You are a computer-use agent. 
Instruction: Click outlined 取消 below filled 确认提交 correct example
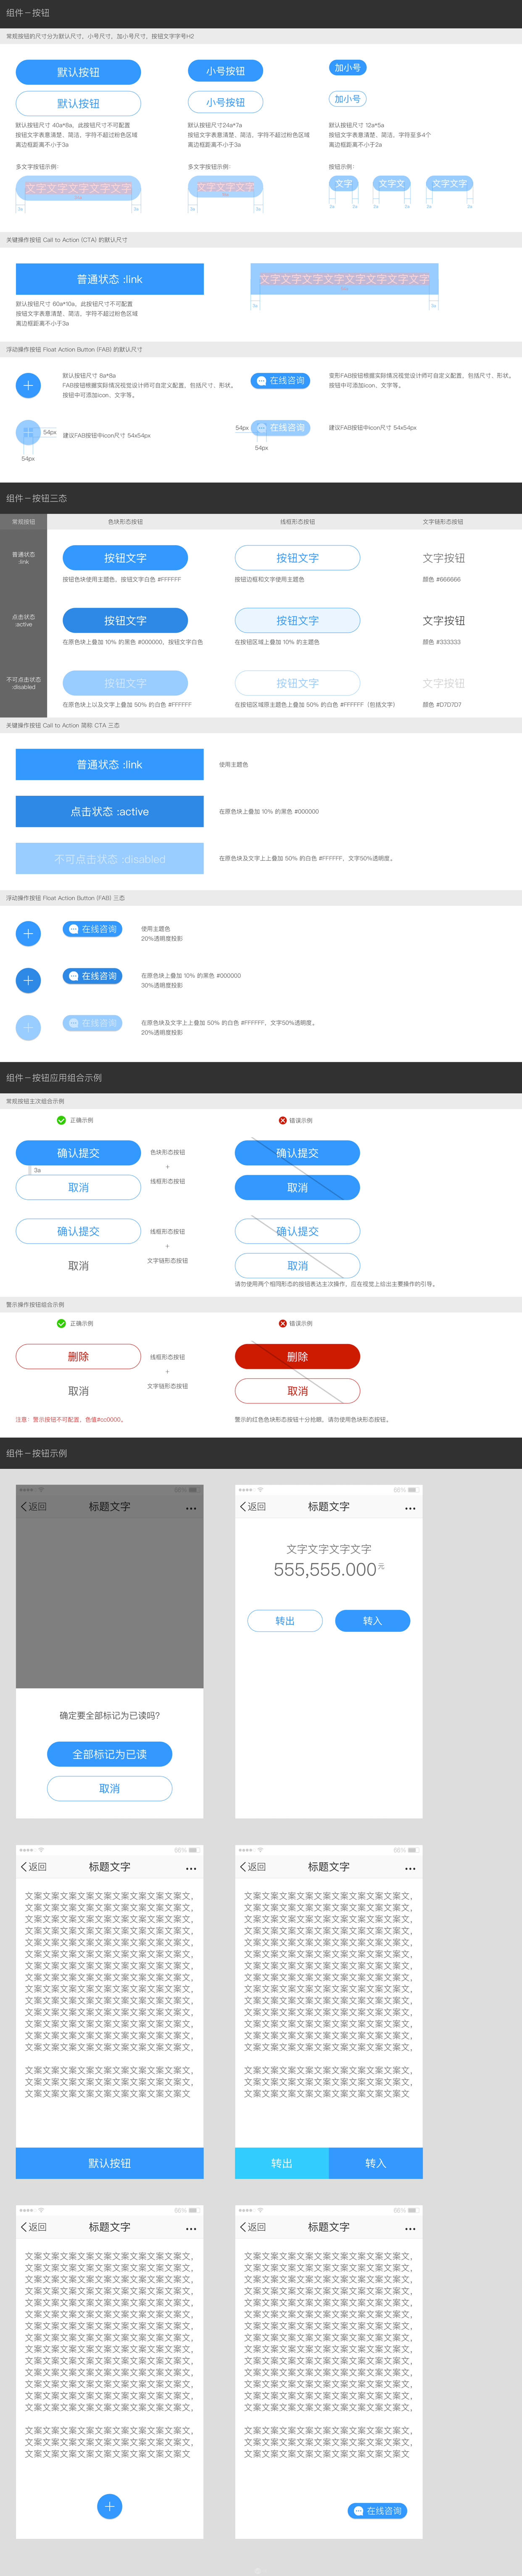tap(78, 1187)
